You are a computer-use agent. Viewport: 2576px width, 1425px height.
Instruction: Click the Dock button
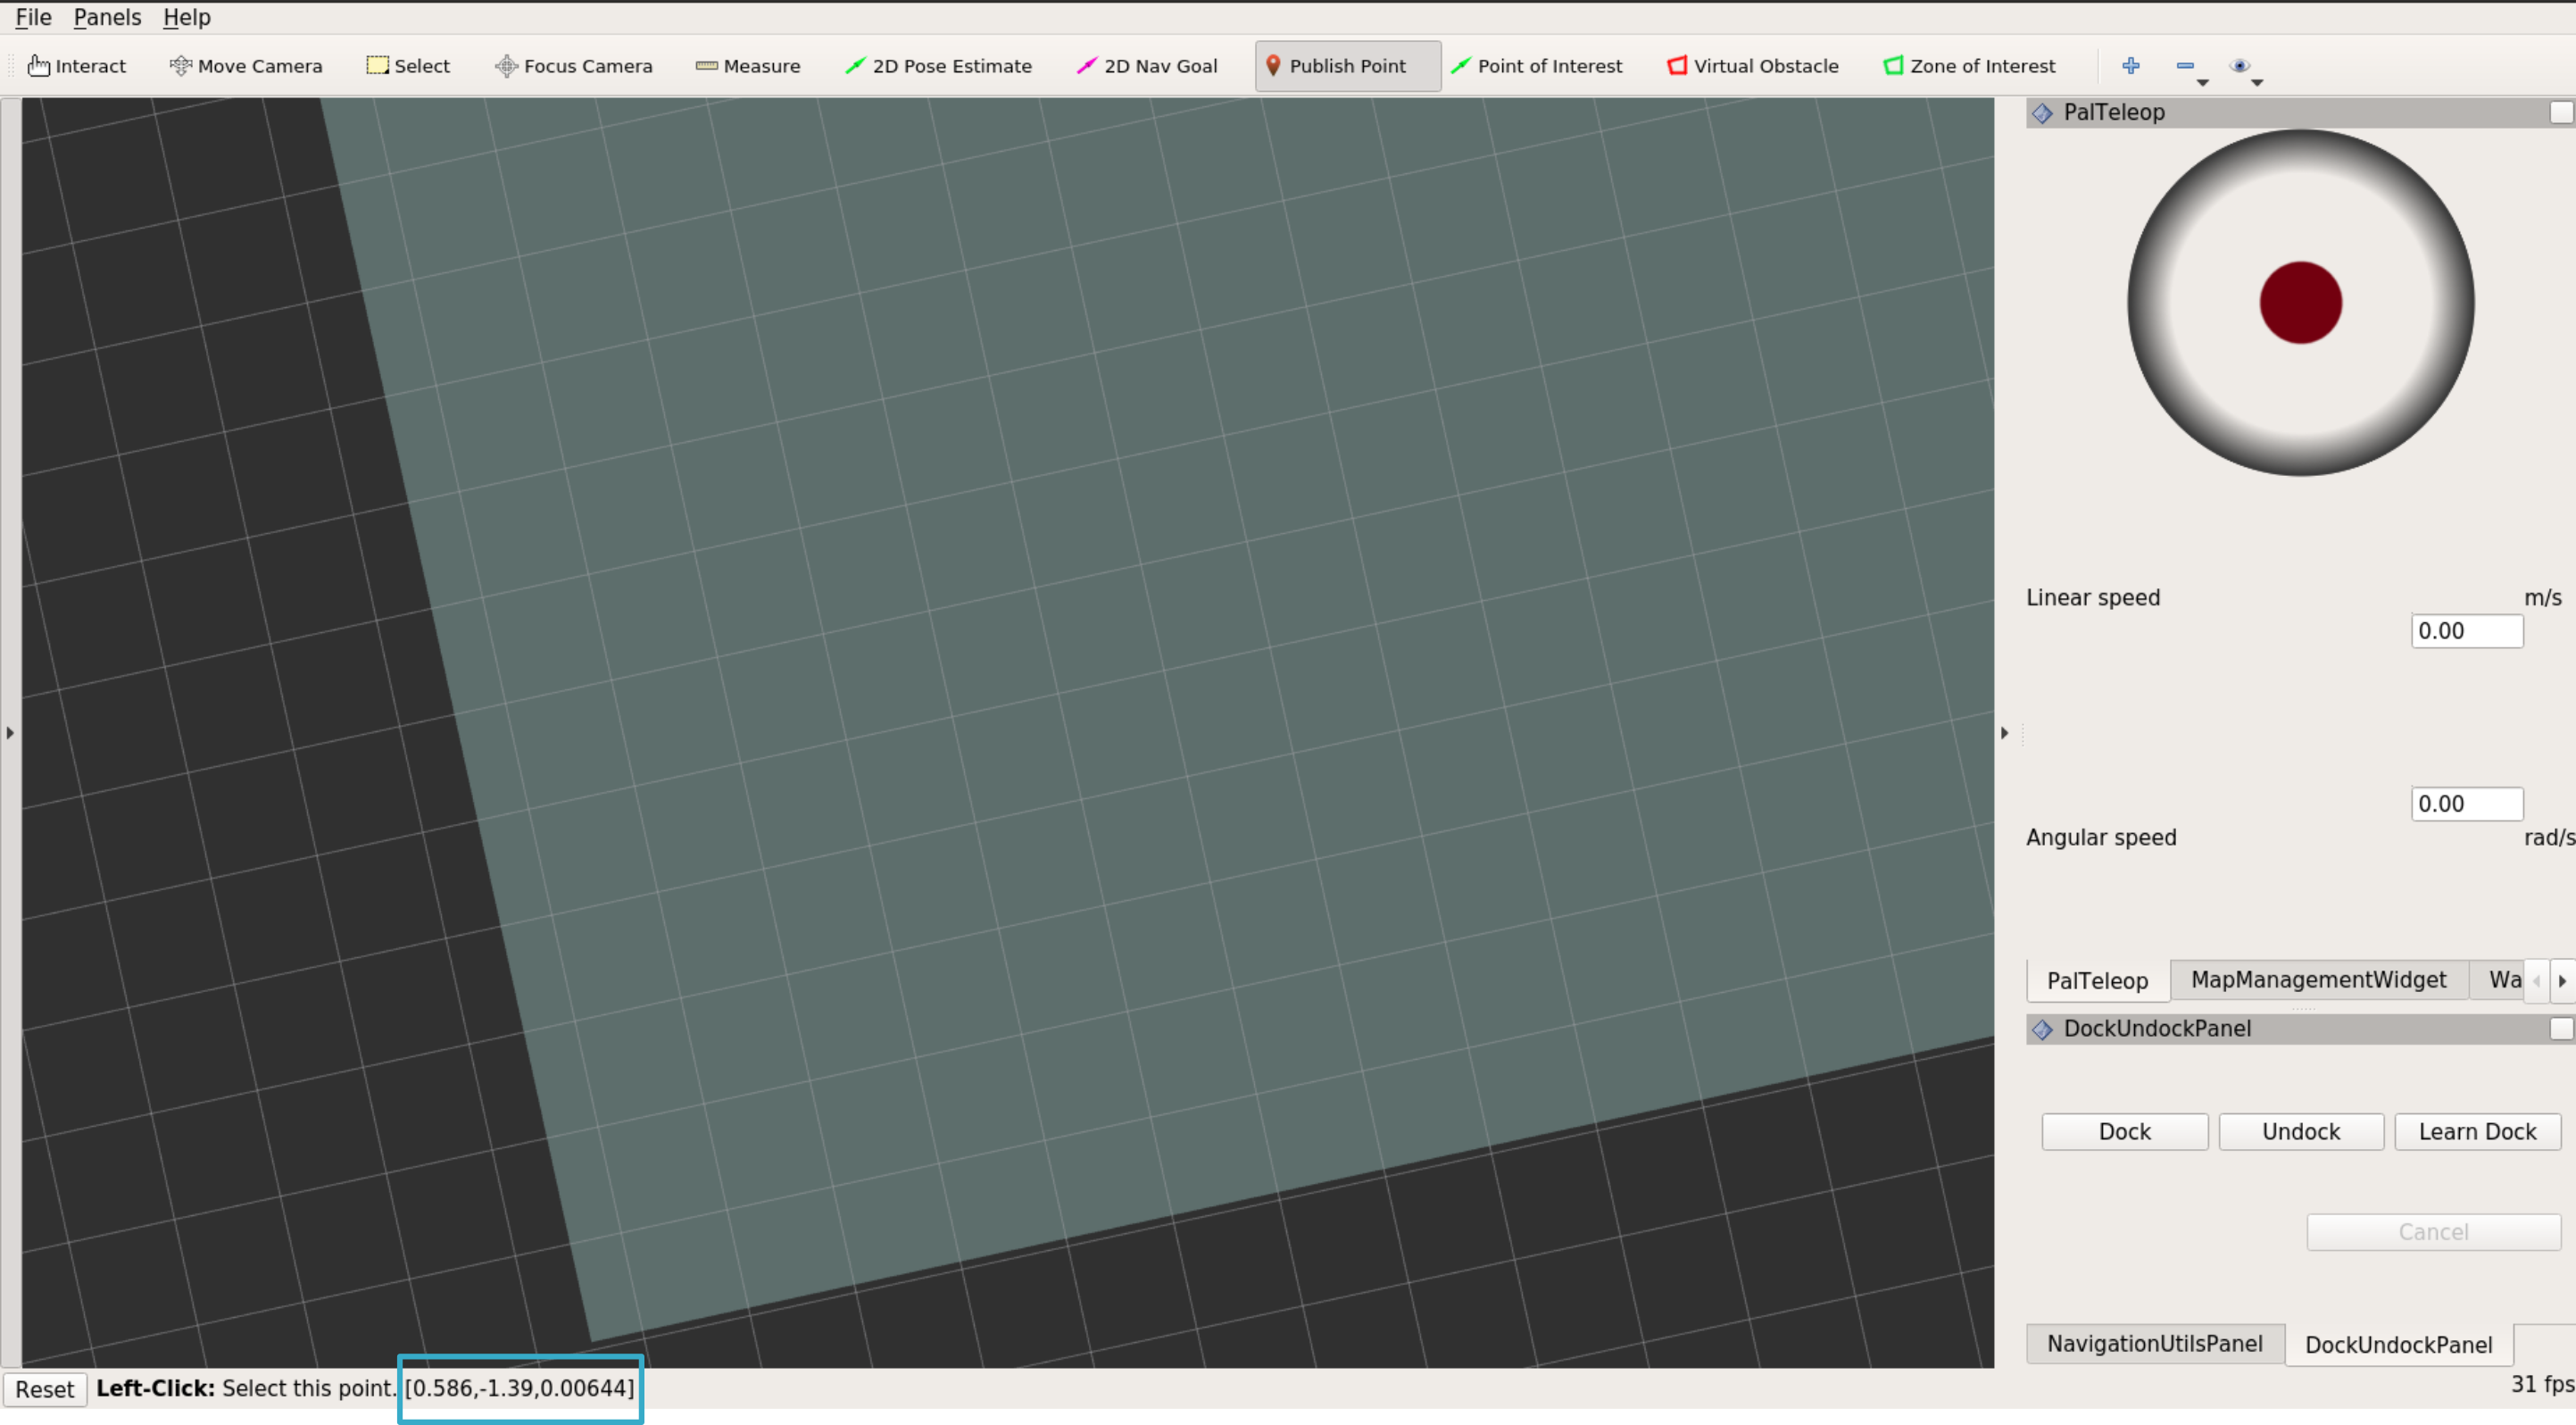(x=2125, y=1130)
